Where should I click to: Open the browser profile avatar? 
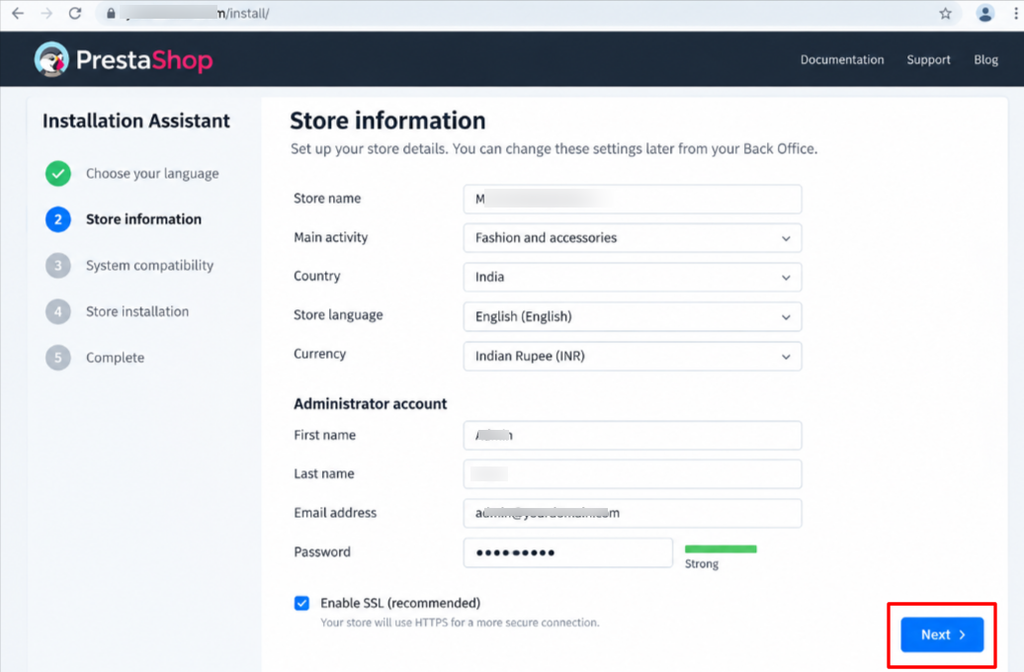[x=985, y=13]
